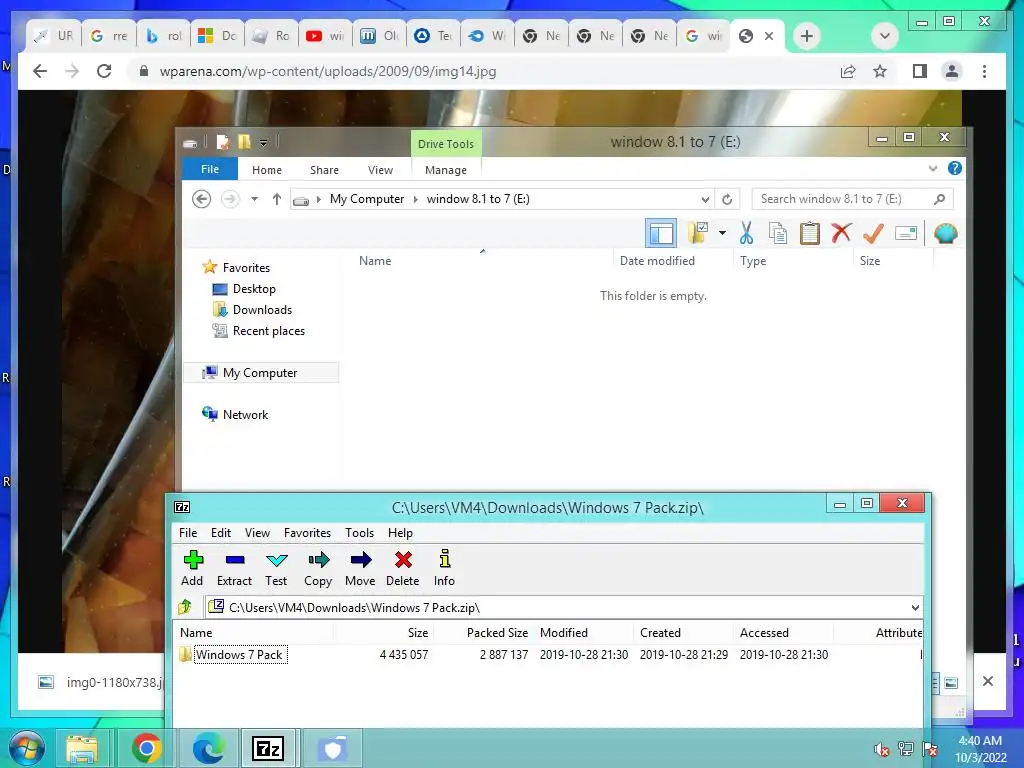Click the Explorer up-arrow navigation button

point(277,199)
